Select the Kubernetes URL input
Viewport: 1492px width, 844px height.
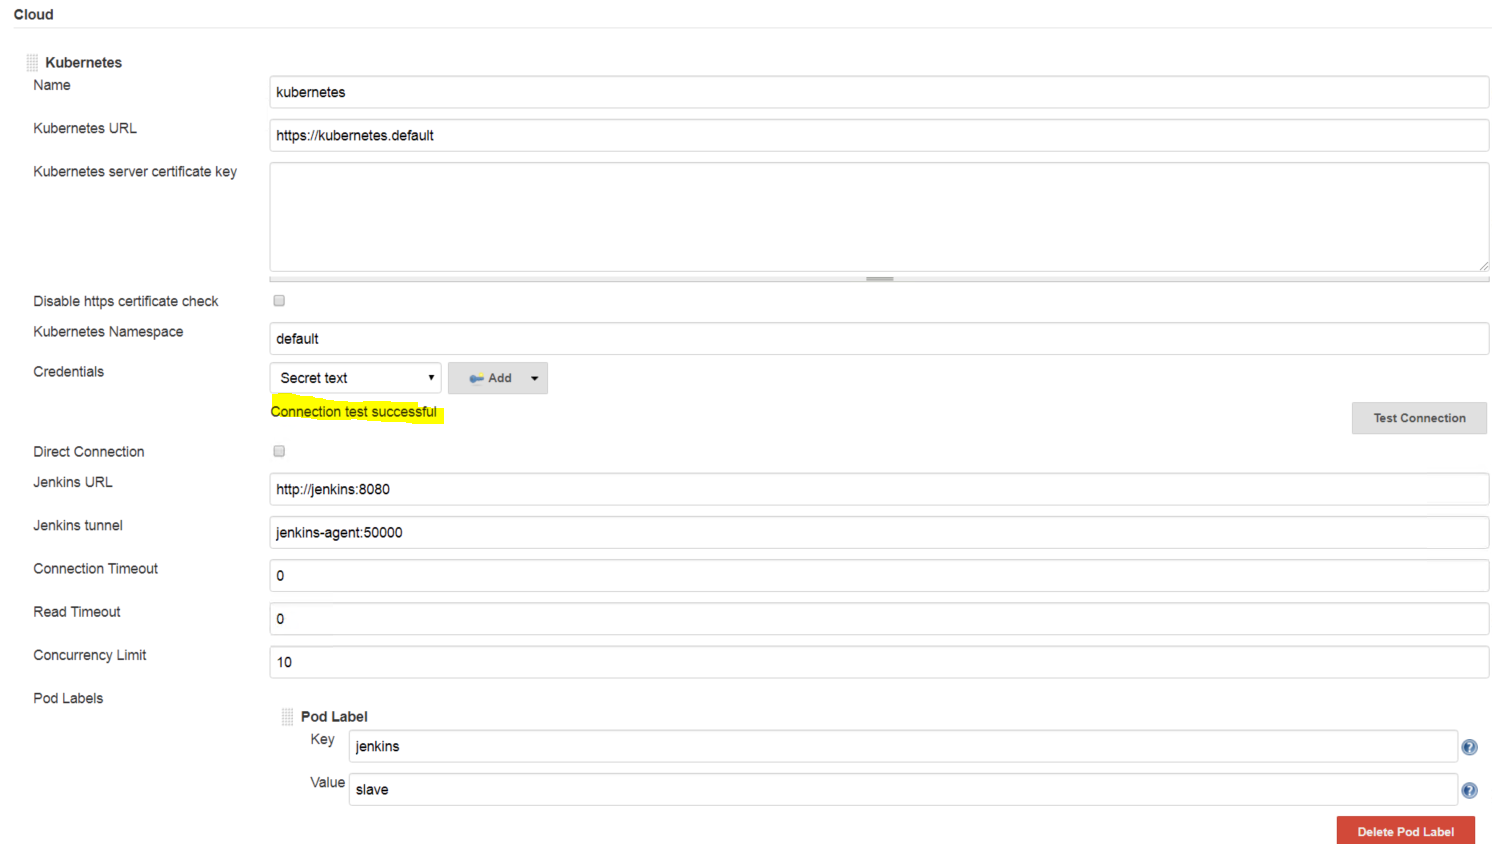point(700,135)
